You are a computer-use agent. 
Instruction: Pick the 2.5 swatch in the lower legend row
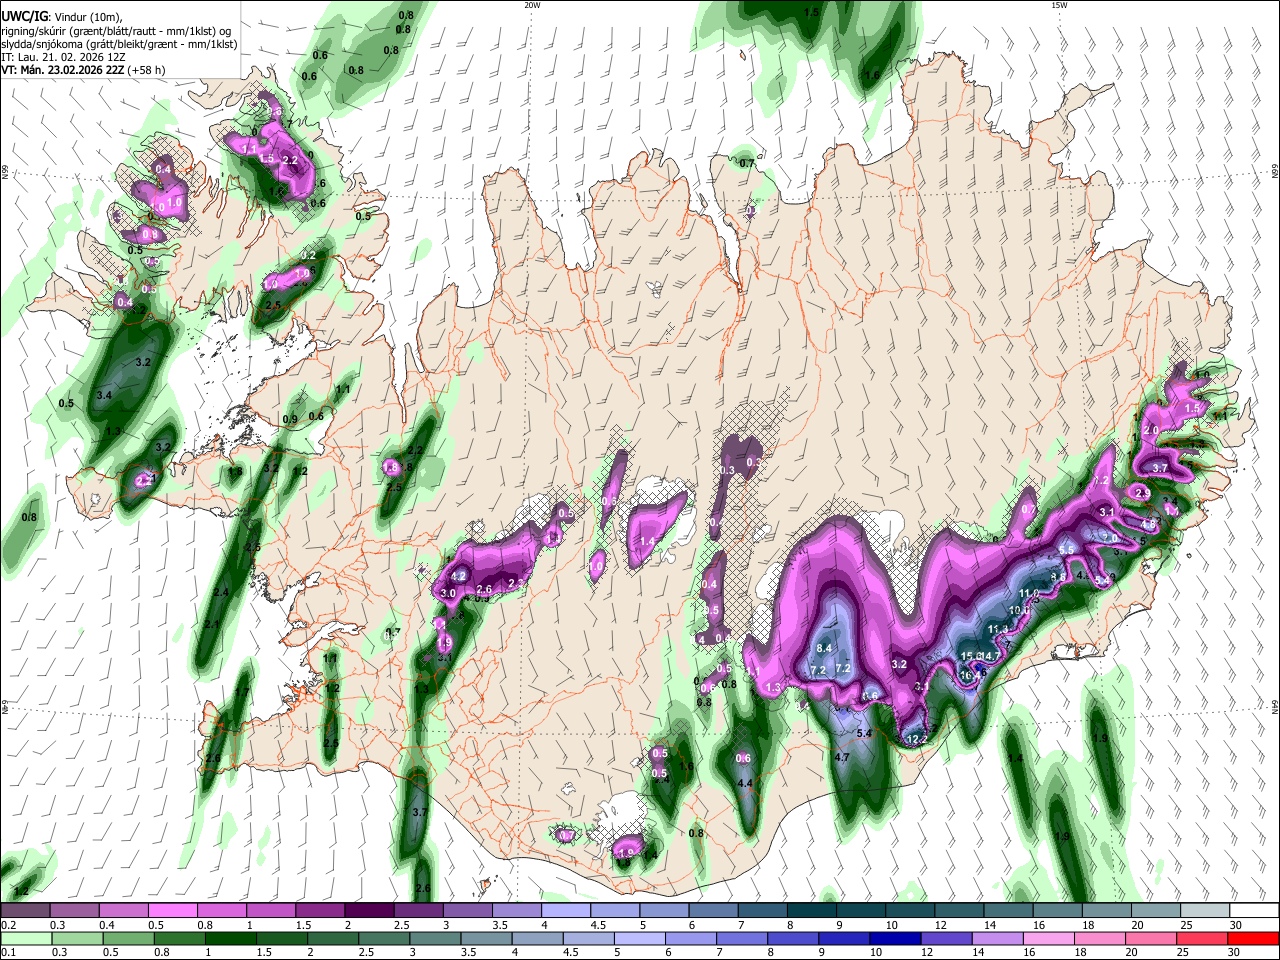[x=383, y=938]
